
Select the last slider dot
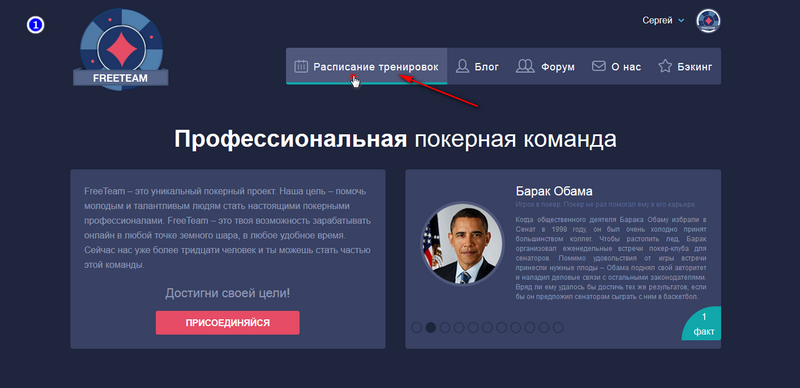pos(558,327)
